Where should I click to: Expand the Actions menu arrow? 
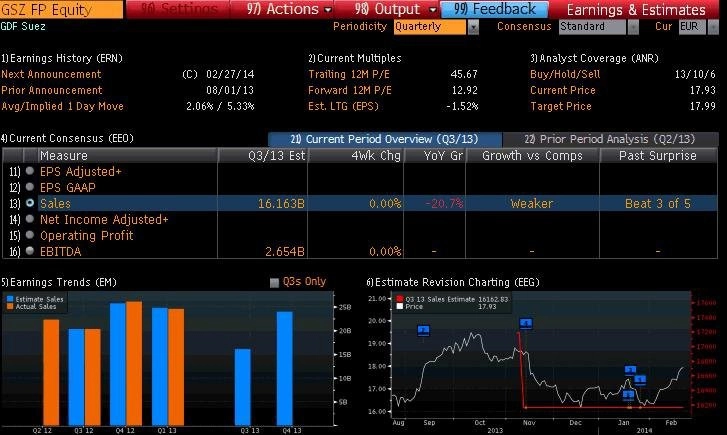tap(328, 10)
